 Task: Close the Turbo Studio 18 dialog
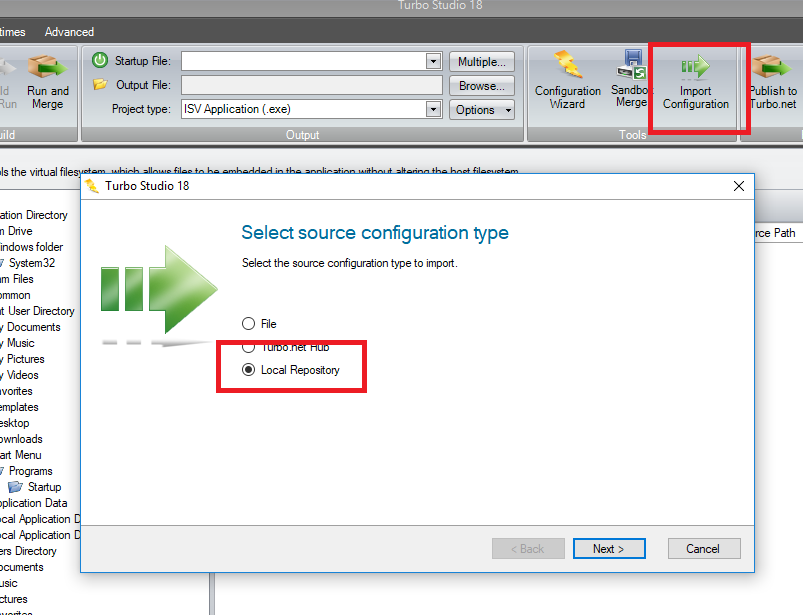click(x=738, y=186)
